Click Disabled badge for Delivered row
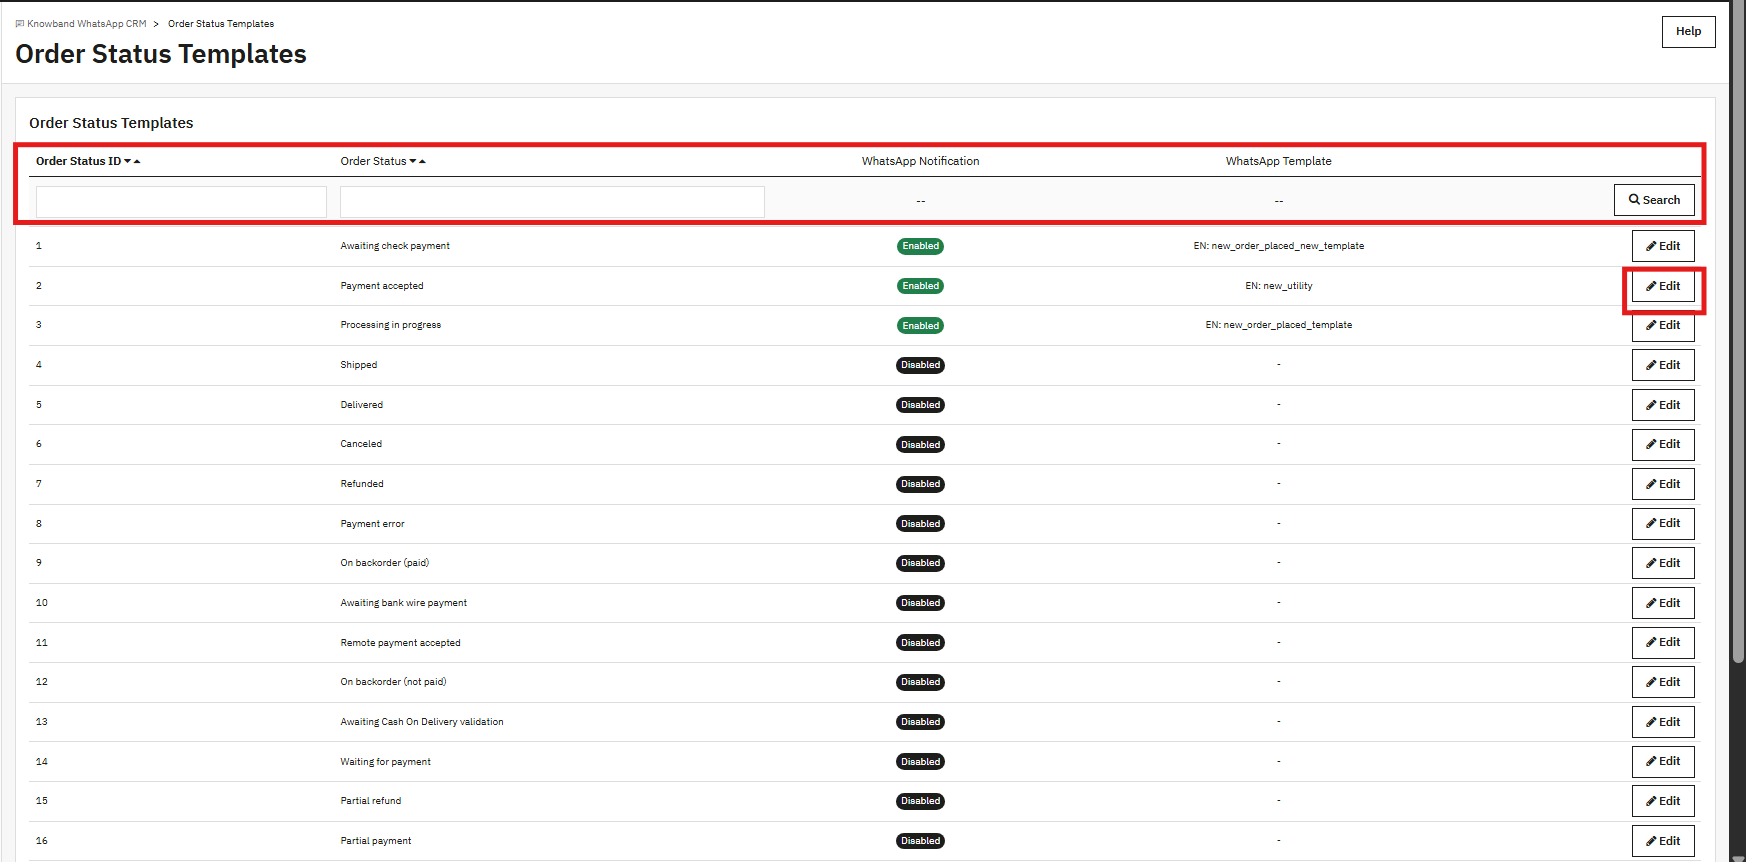 point(920,405)
